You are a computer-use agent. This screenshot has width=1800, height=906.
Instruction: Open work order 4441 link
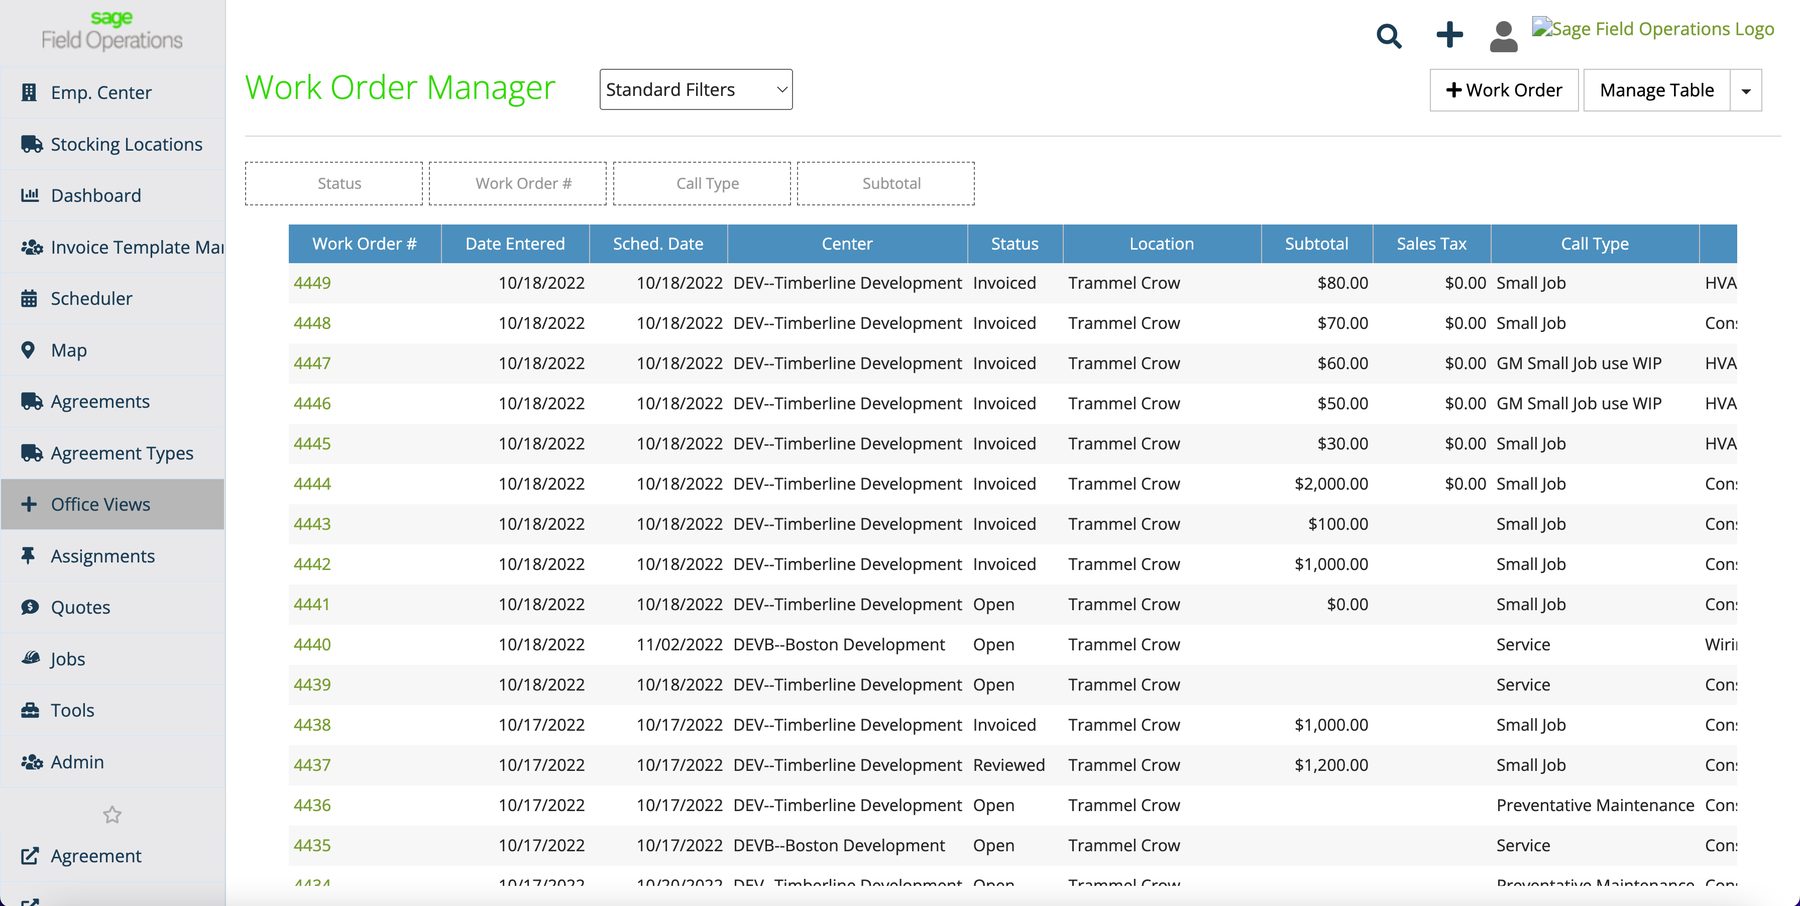click(x=312, y=604)
